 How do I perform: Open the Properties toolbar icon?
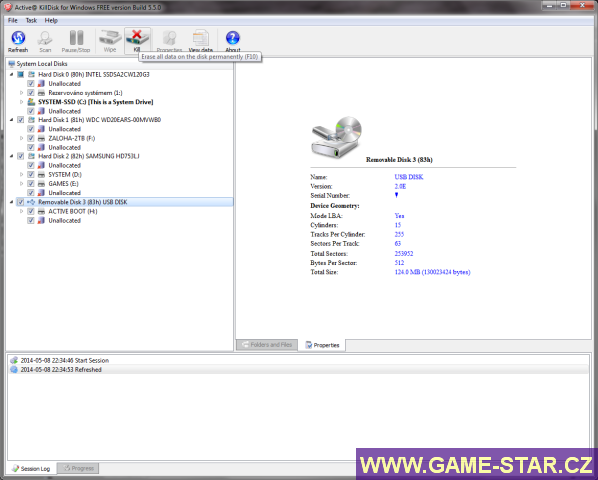click(x=169, y=38)
